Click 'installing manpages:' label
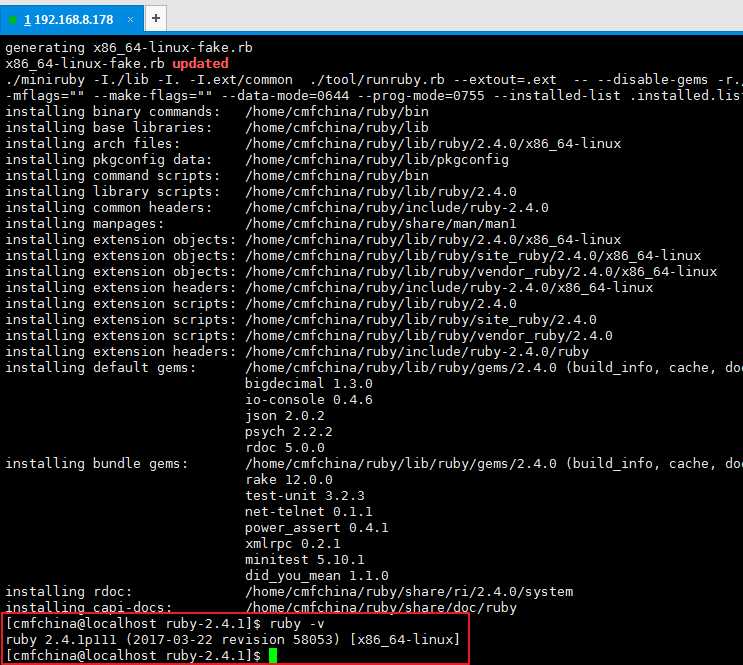 (85, 224)
